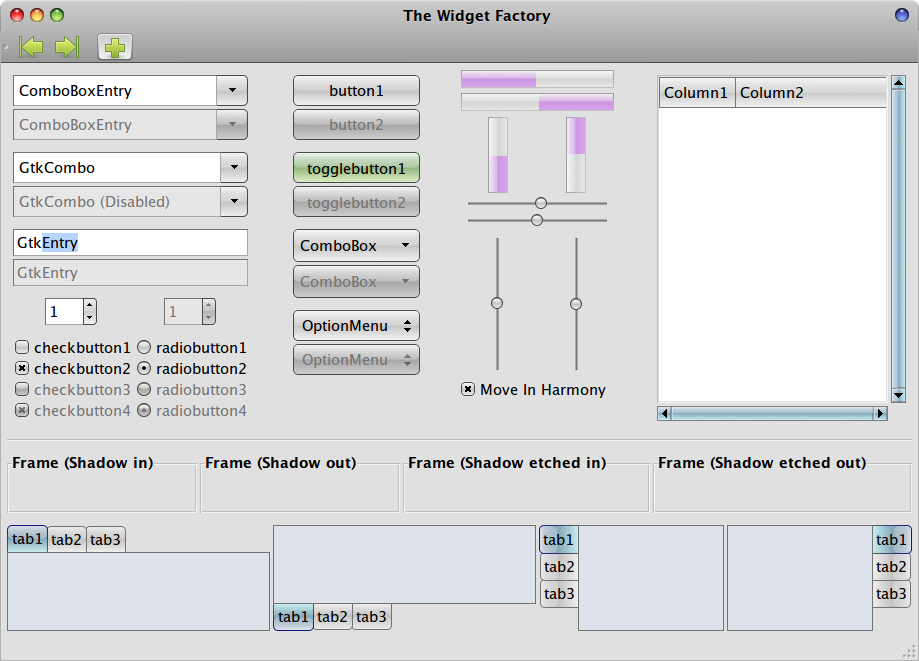The height and width of the screenshot is (661, 919).
Task: Open the active ComboBox dropdown
Action: pos(356,246)
